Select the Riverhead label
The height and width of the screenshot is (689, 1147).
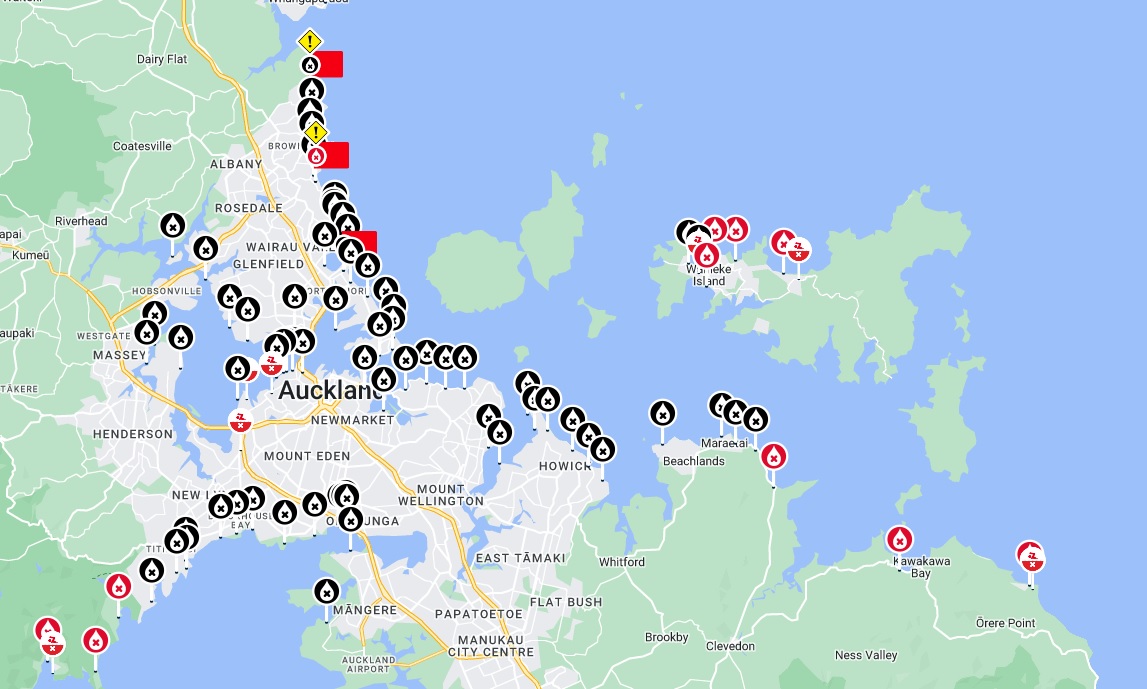81,221
